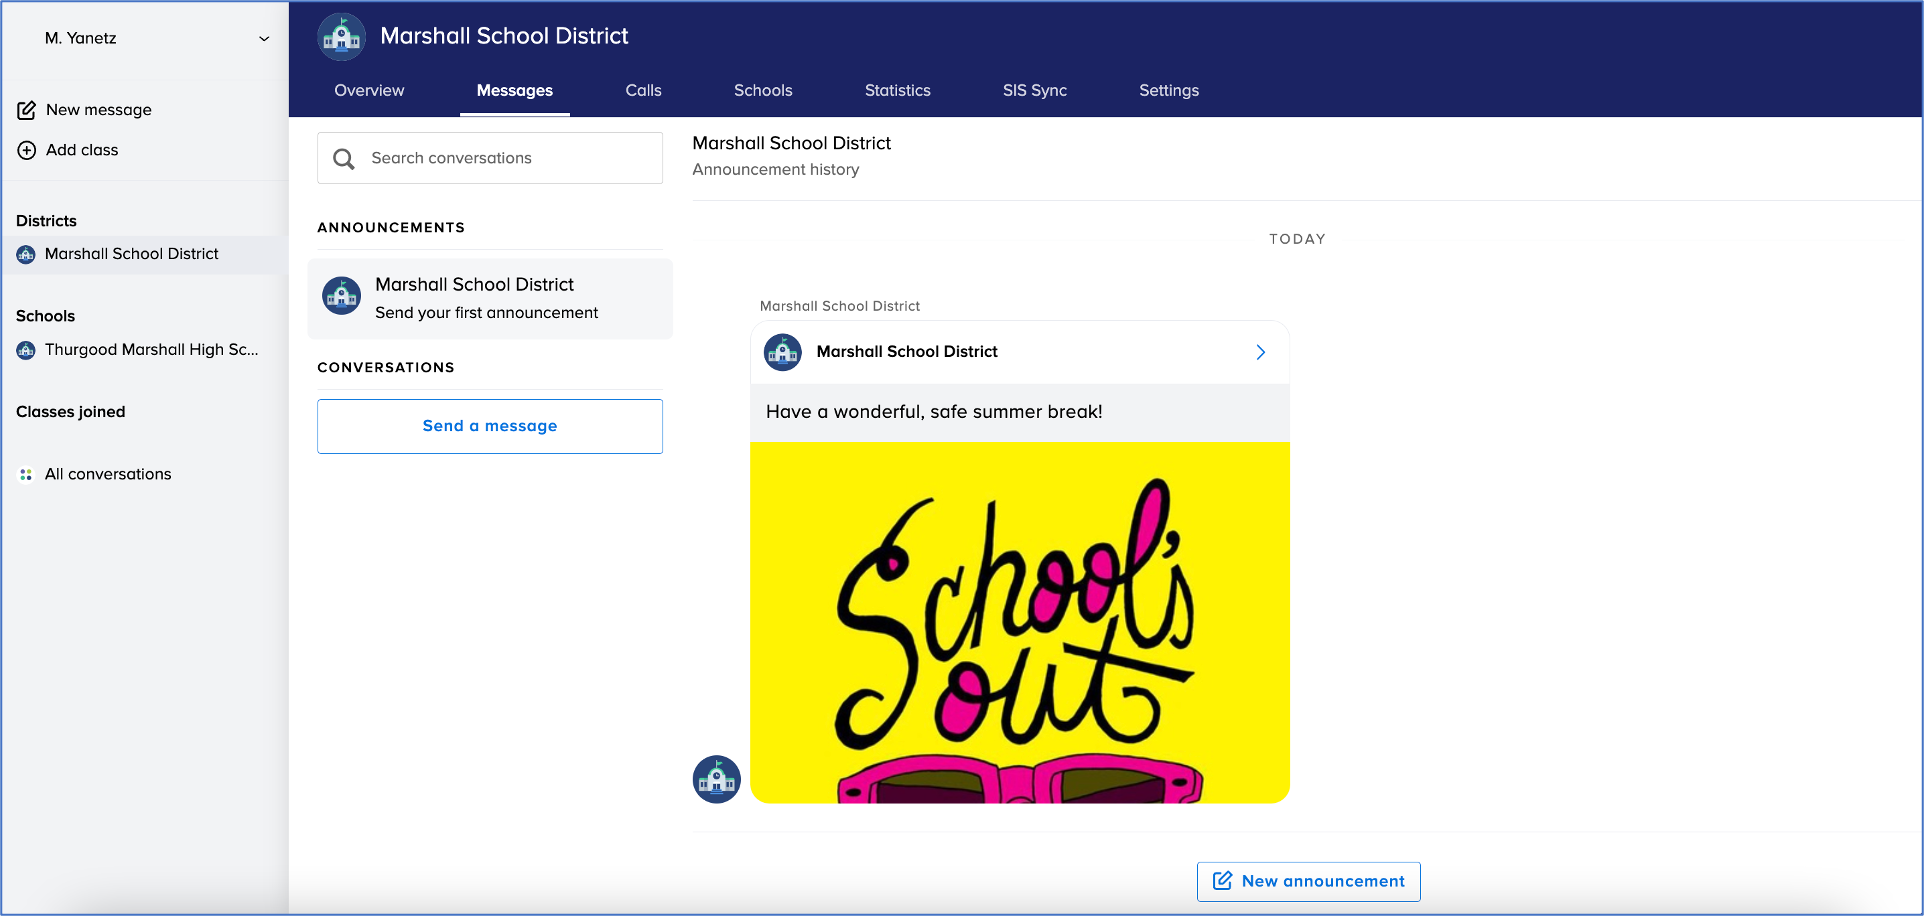Click the All conversations dots icon
Screen dimensions: 1924x916
point(26,475)
